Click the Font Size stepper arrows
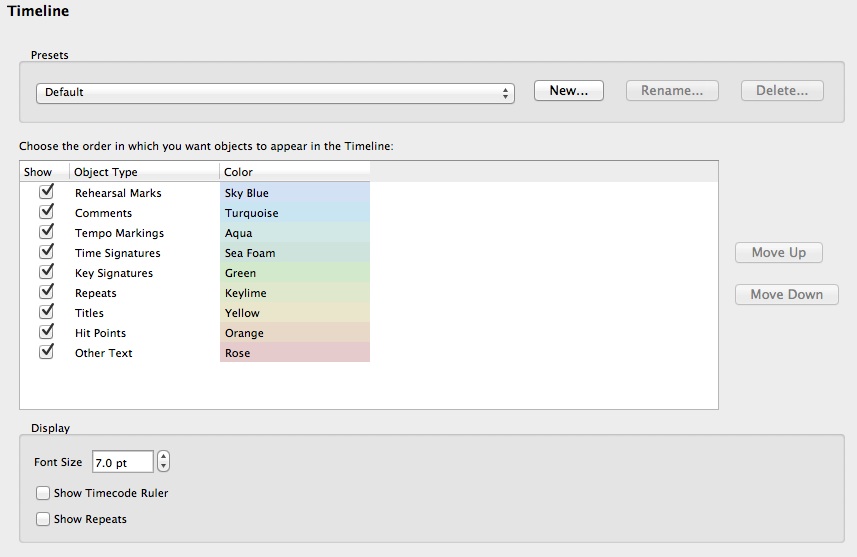Screen dimensions: 857x557 (x=164, y=462)
